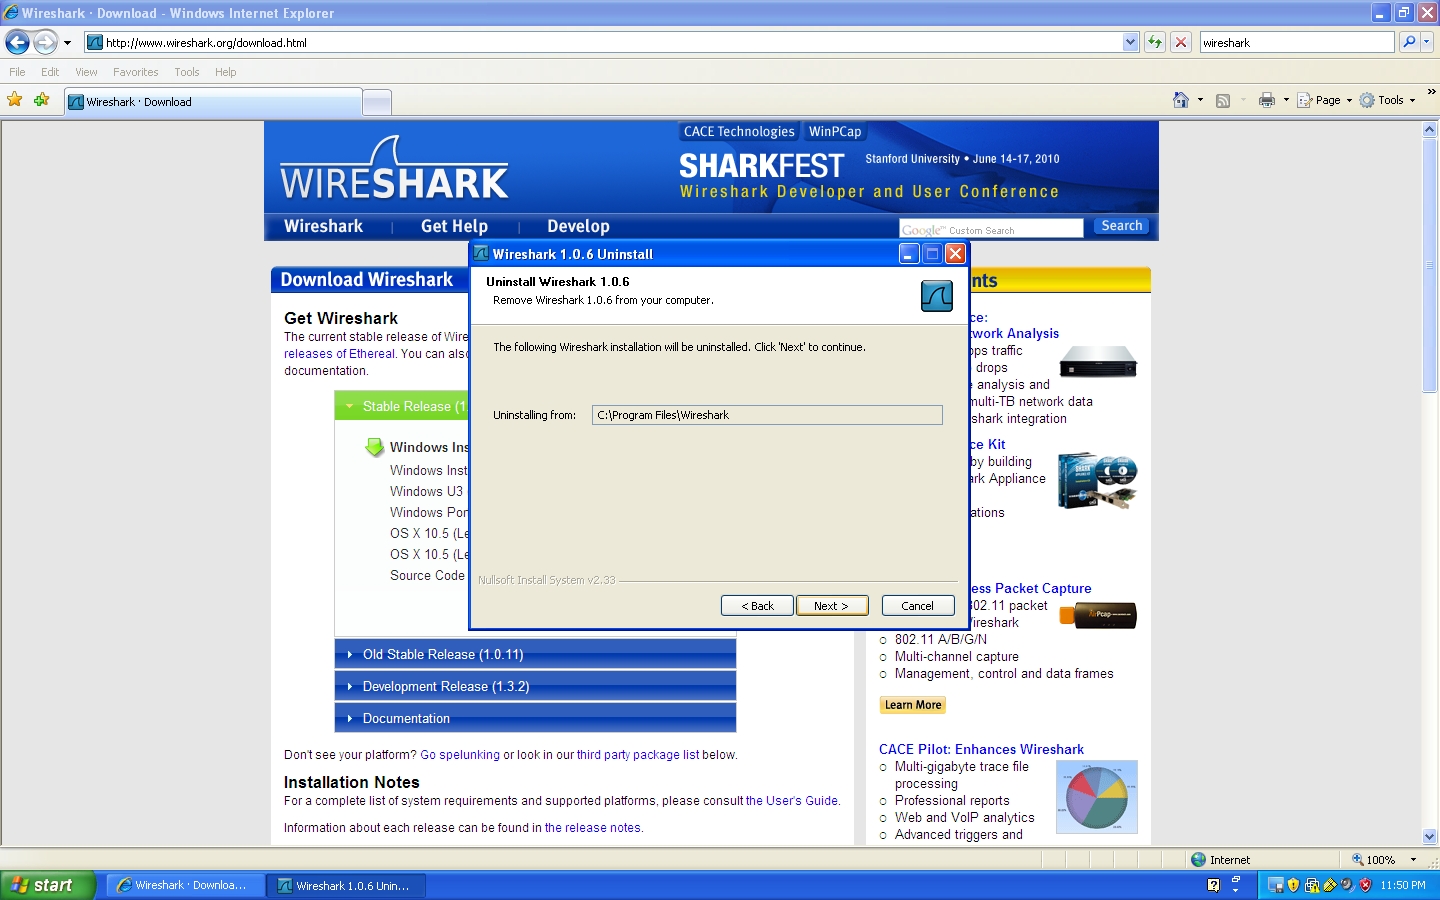Screen dimensions: 1440x900
Task: Click the Windows Start button
Action: click(x=48, y=885)
